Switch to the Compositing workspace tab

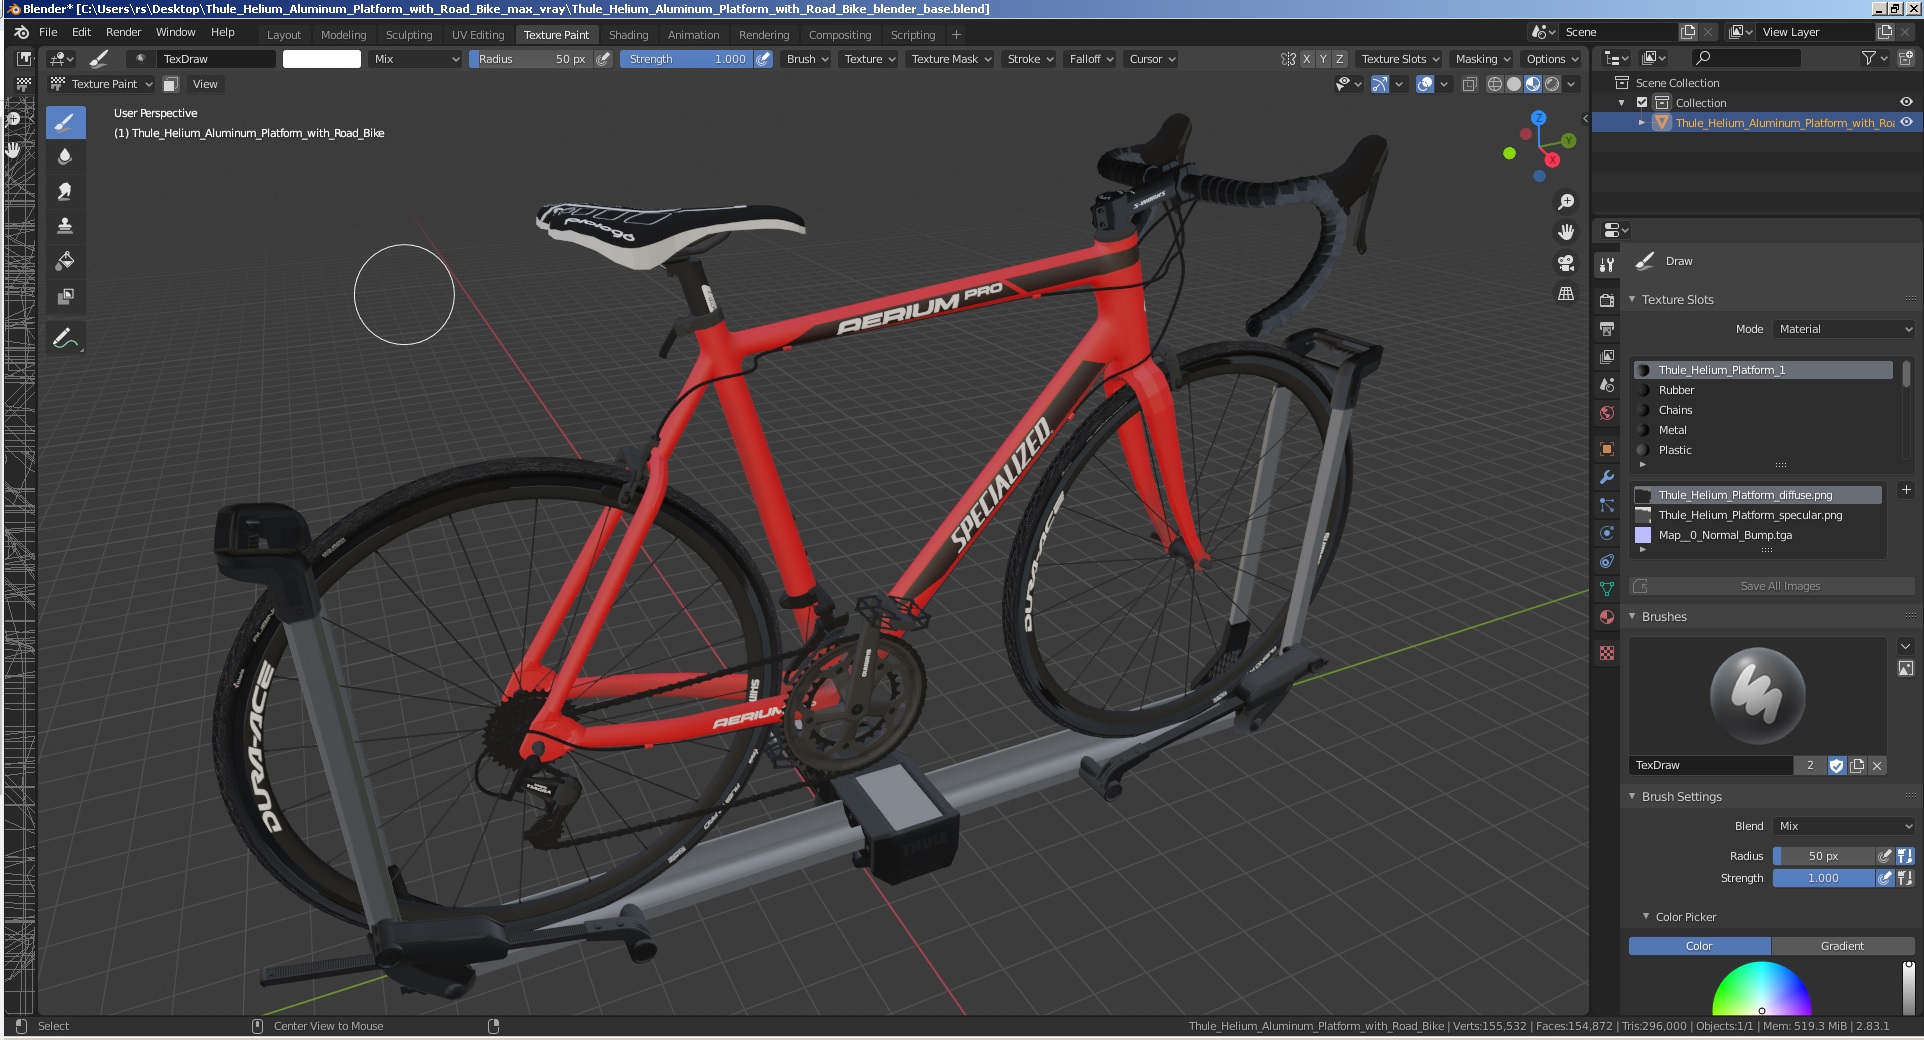point(840,35)
